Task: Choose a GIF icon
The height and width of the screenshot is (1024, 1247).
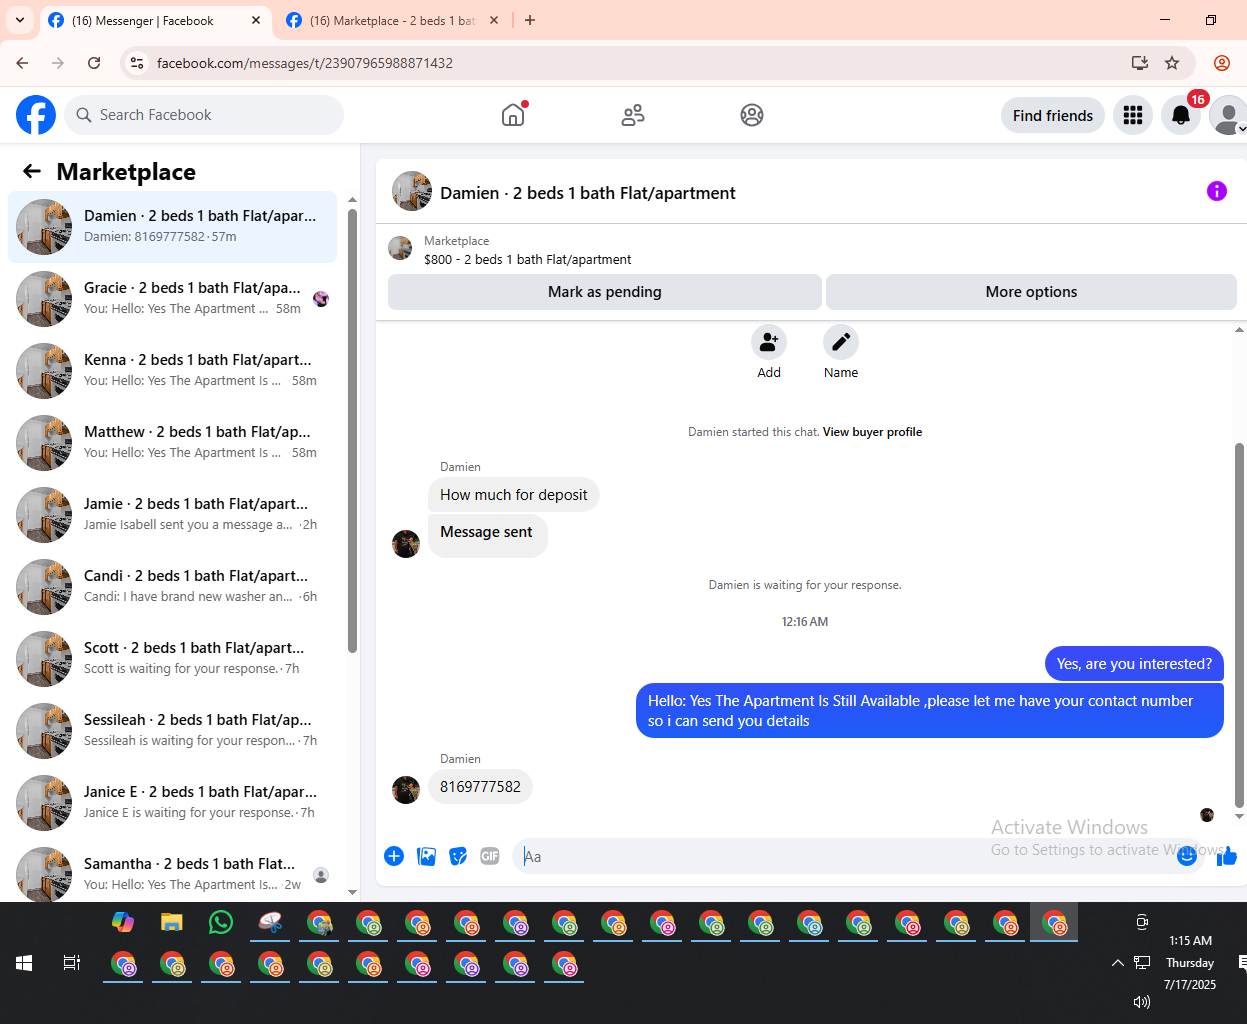Action: click(x=490, y=856)
